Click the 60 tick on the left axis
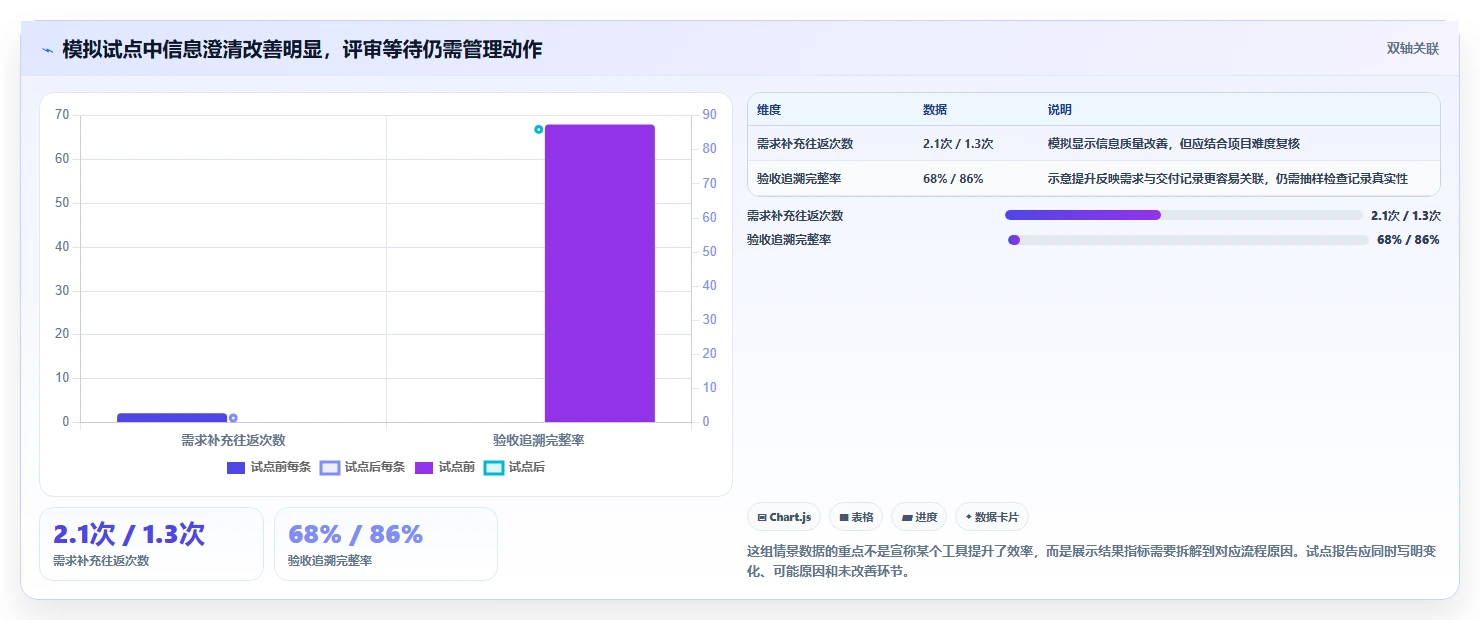 (x=62, y=159)
